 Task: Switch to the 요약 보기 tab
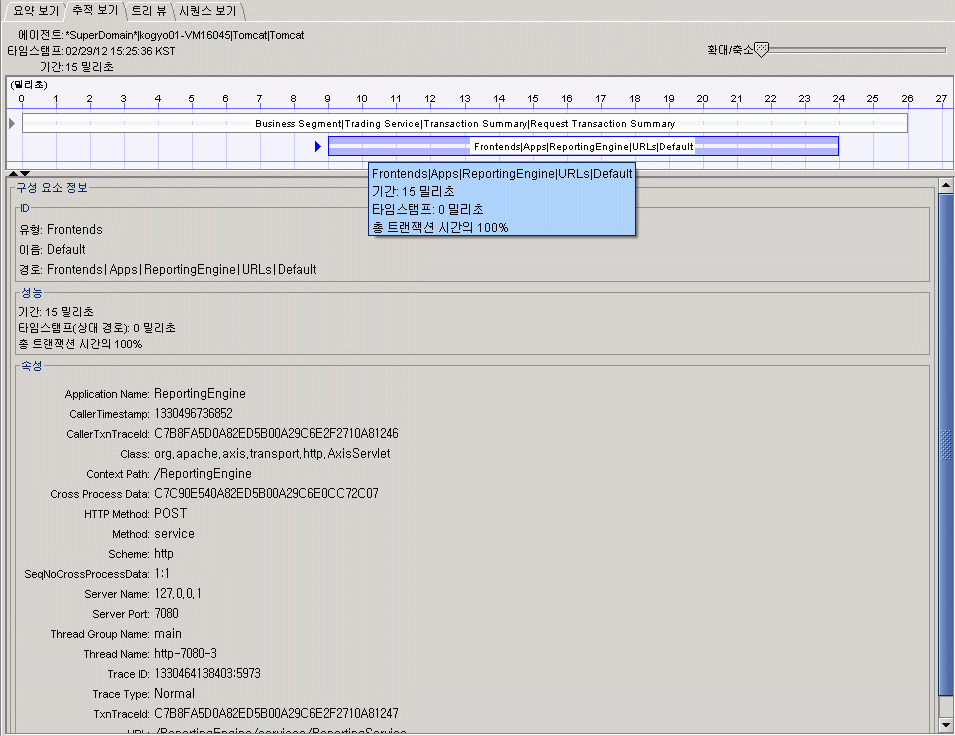click(x=36, y=10)
